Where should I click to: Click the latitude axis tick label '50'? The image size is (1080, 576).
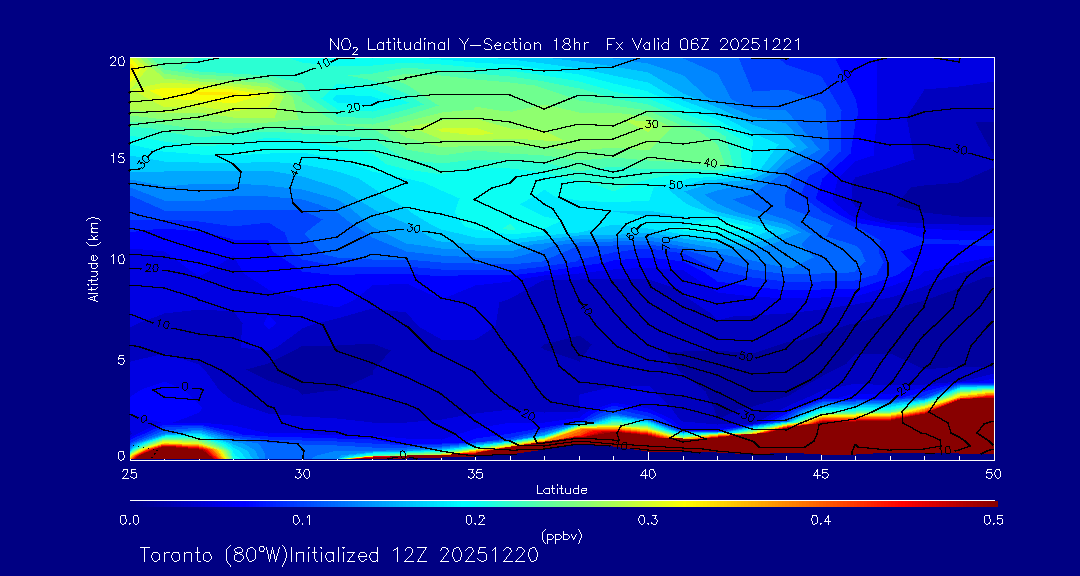pyautogui.click(x=994, y=473)
